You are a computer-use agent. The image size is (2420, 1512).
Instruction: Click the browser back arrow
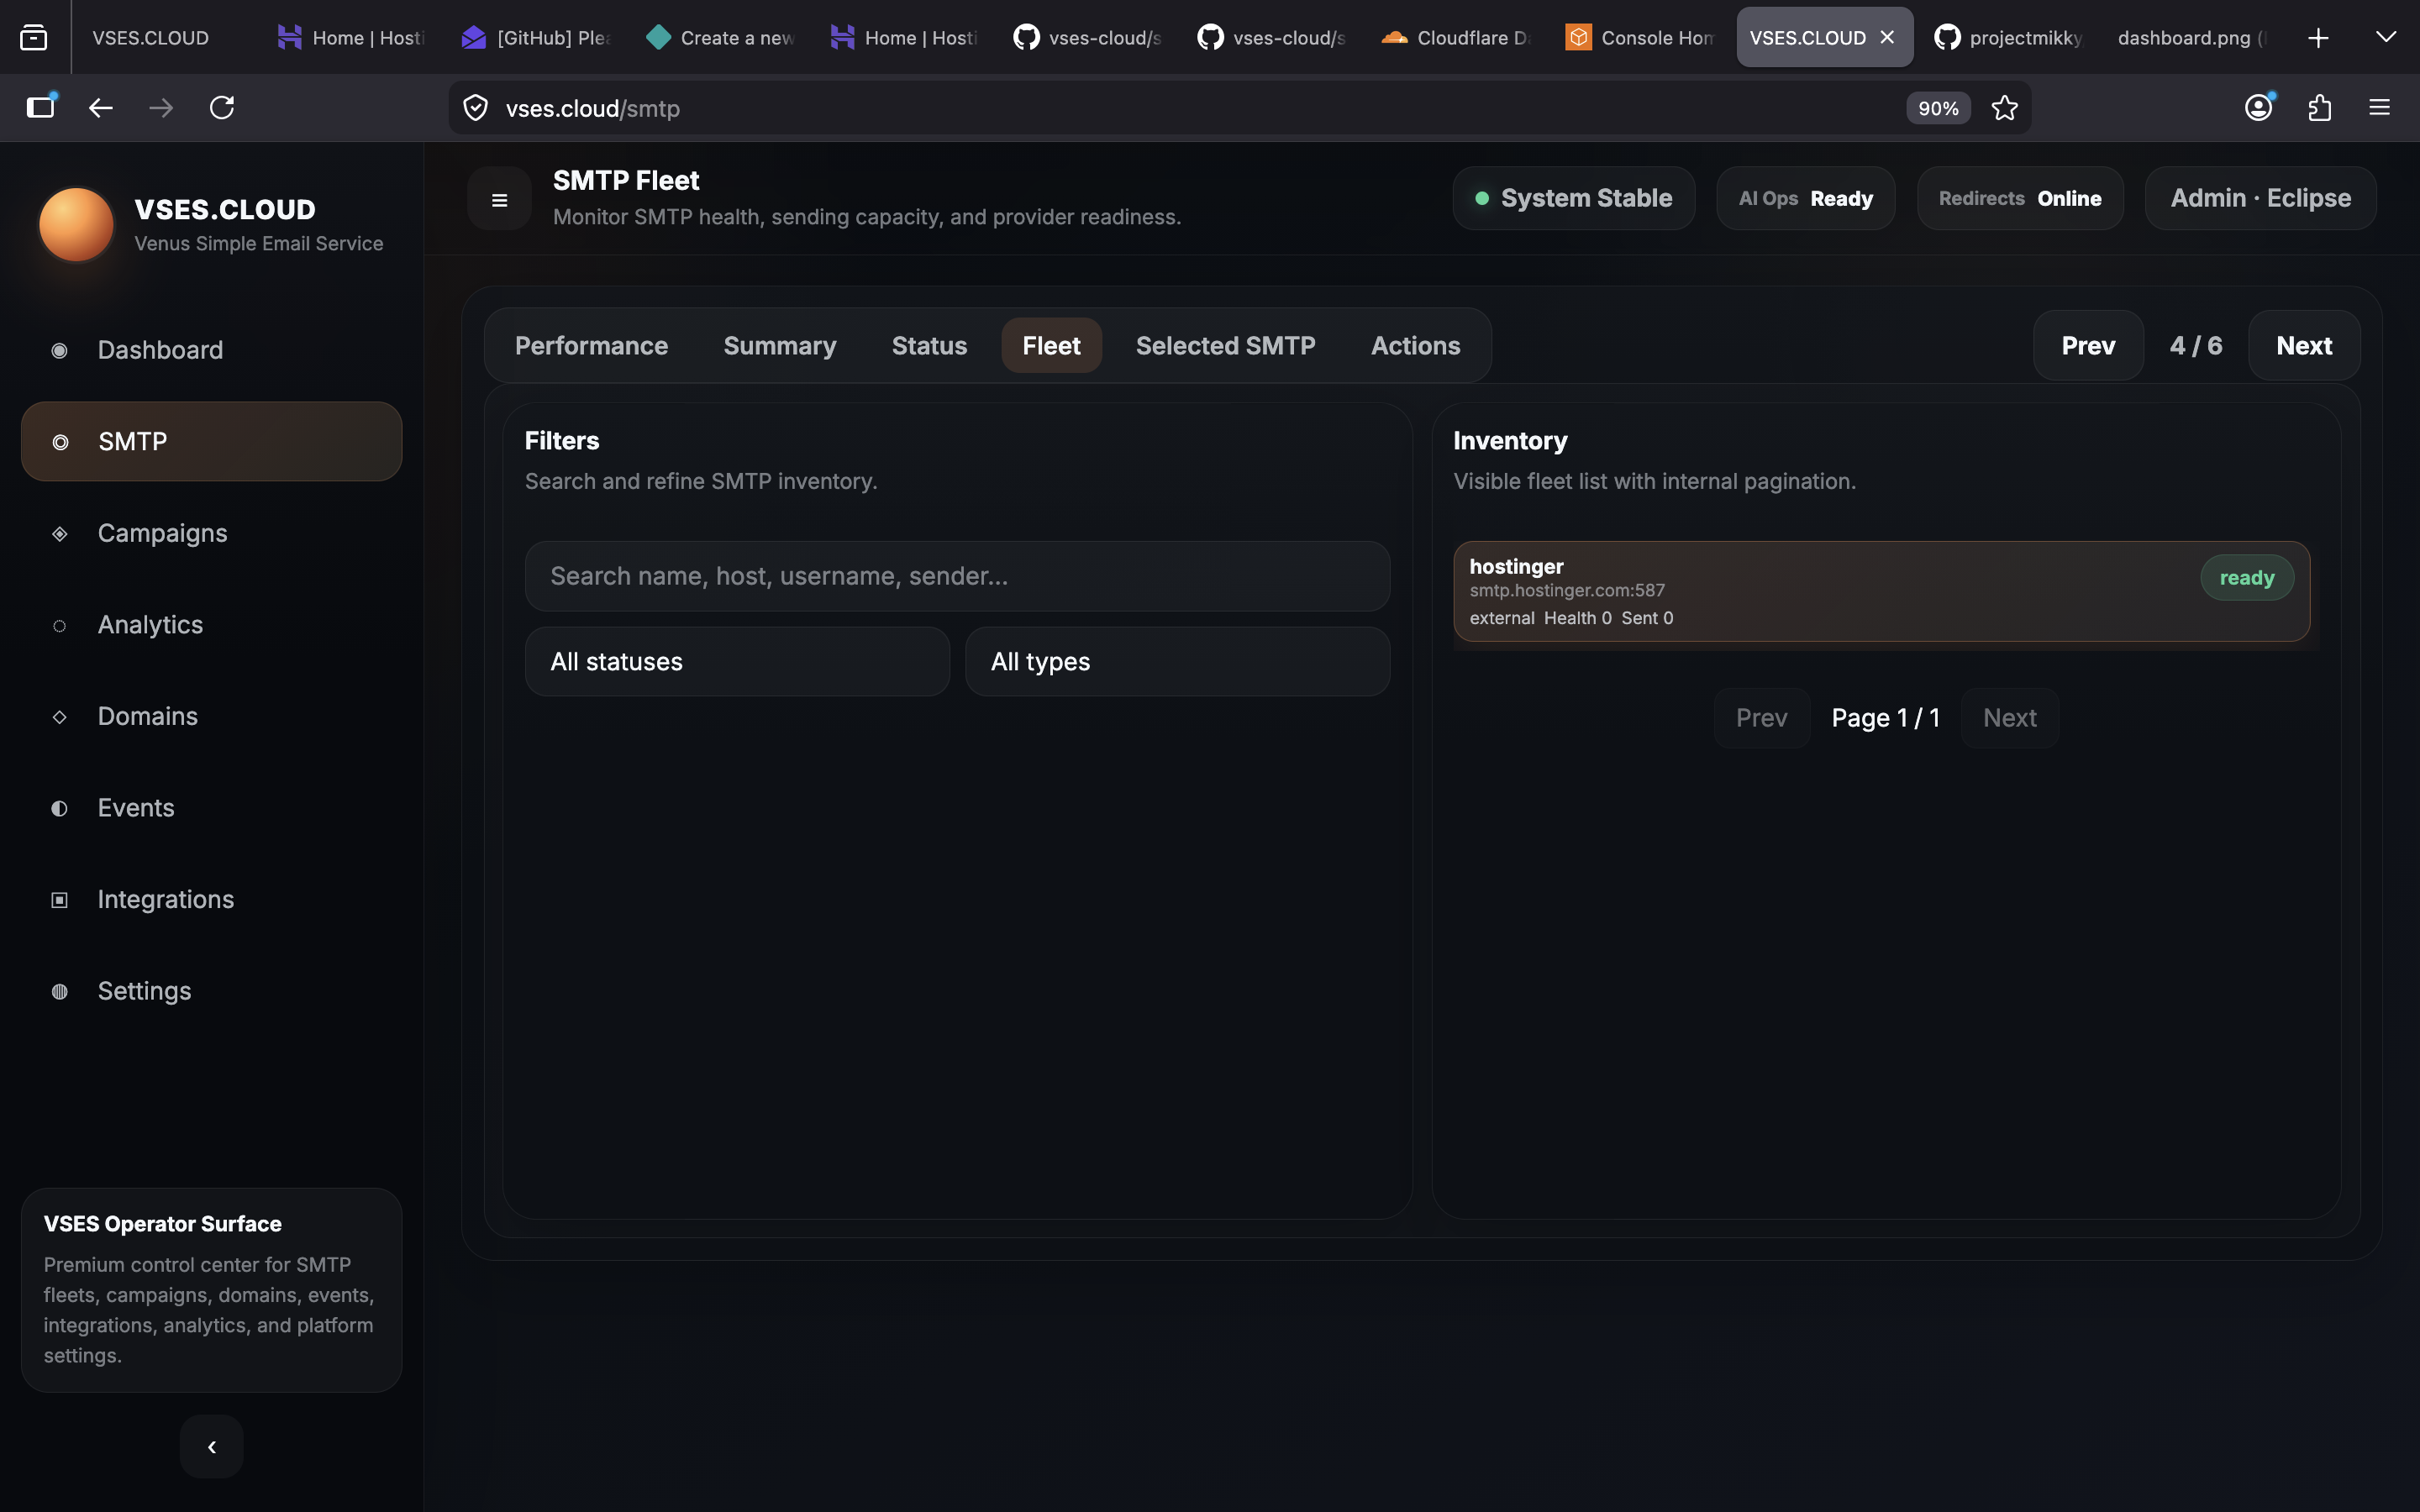101,108
